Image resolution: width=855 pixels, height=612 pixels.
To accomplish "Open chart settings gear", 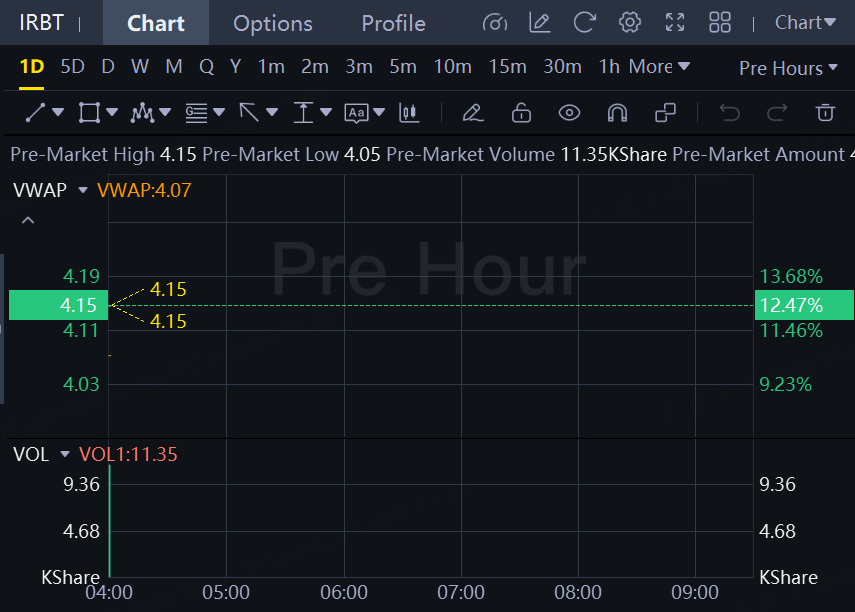I will click(629, 22).
